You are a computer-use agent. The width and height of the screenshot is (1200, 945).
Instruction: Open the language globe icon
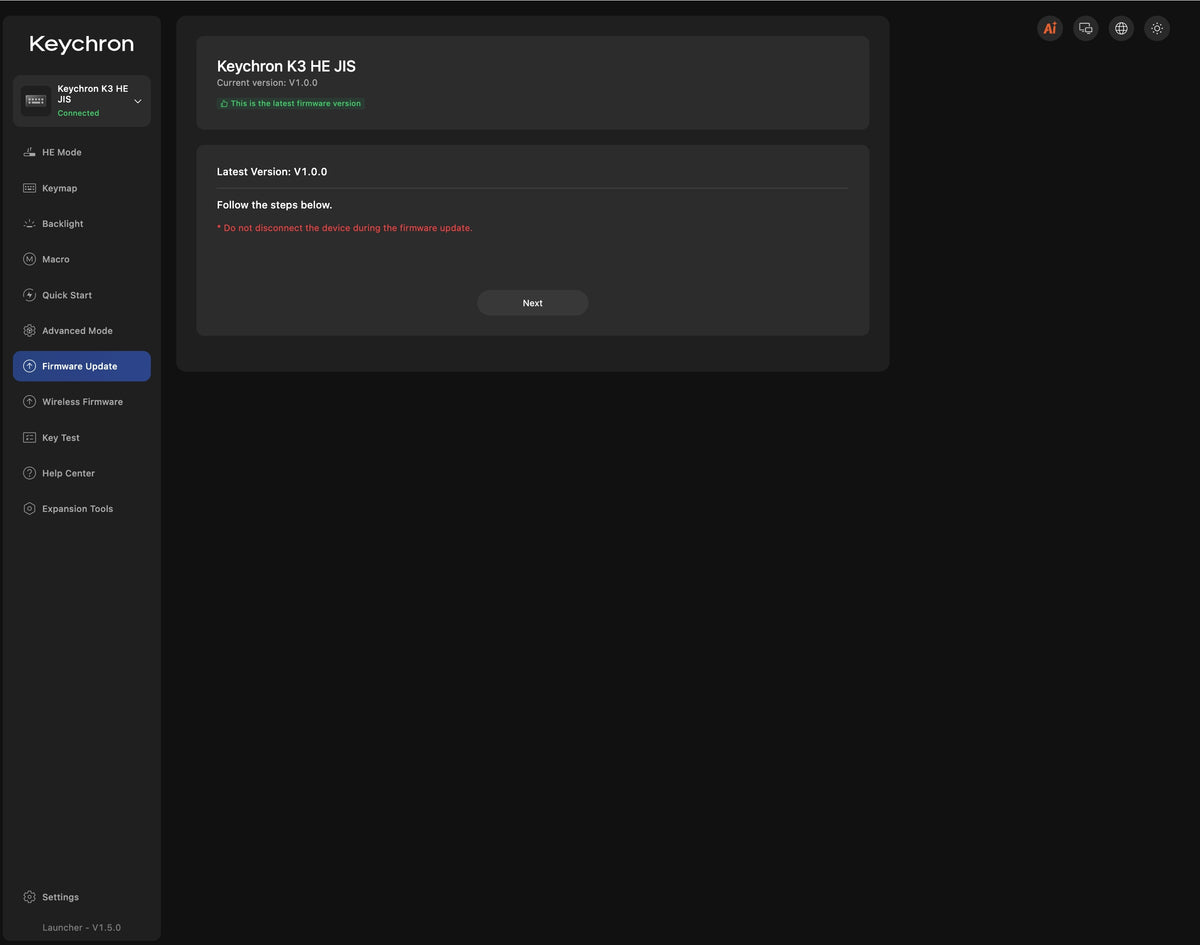(1121, 29)
